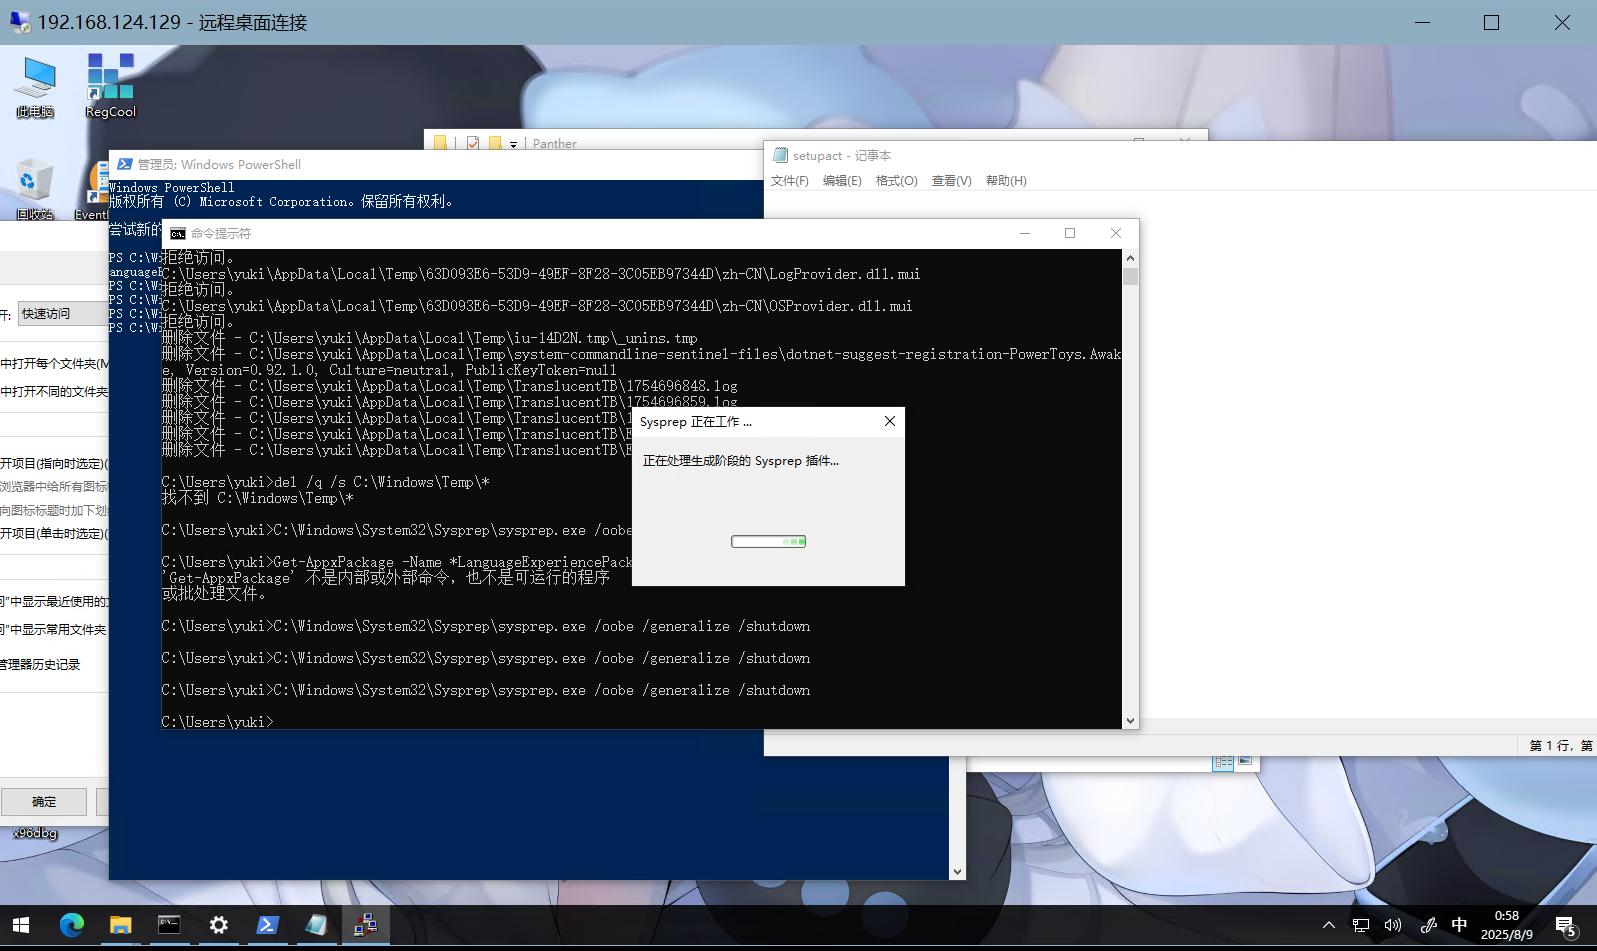Expand the 快速访问 combo box
The height and width of the screenshot is (951, 1597).
click(x=62, y=314)
